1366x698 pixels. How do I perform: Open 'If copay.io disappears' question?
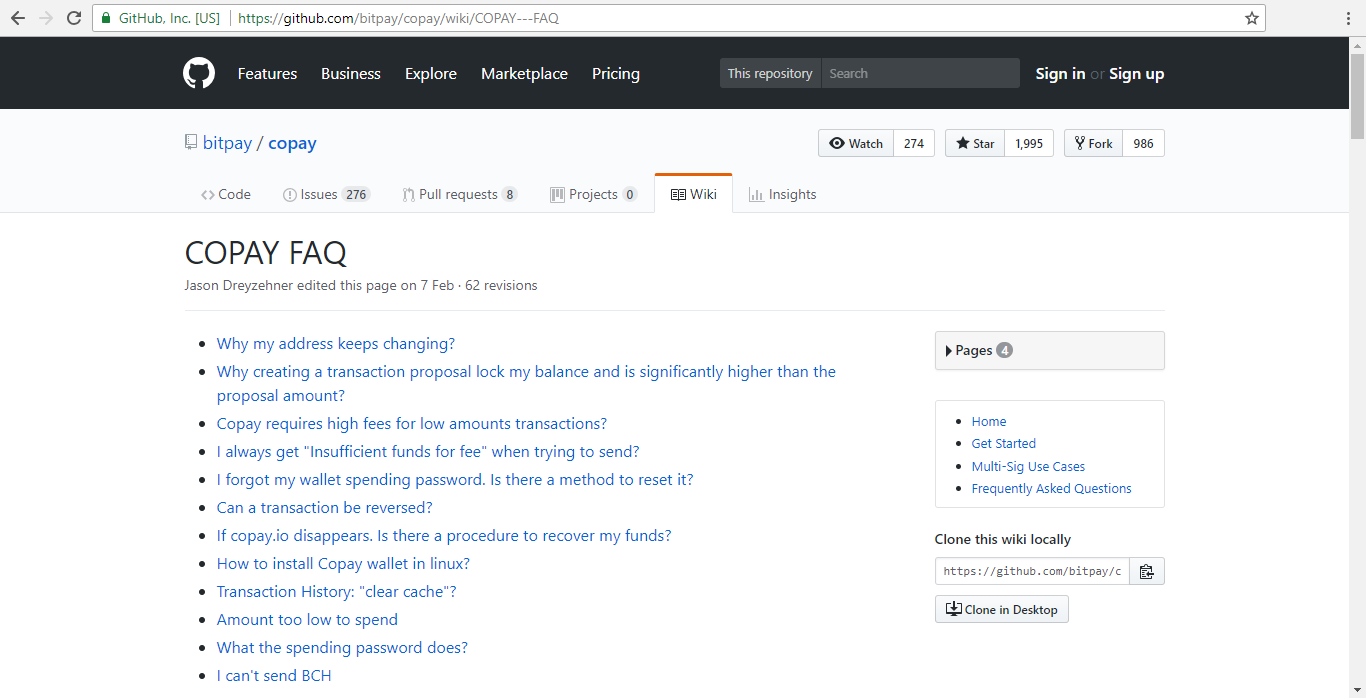pyautogui.click(x=444, y=535)
